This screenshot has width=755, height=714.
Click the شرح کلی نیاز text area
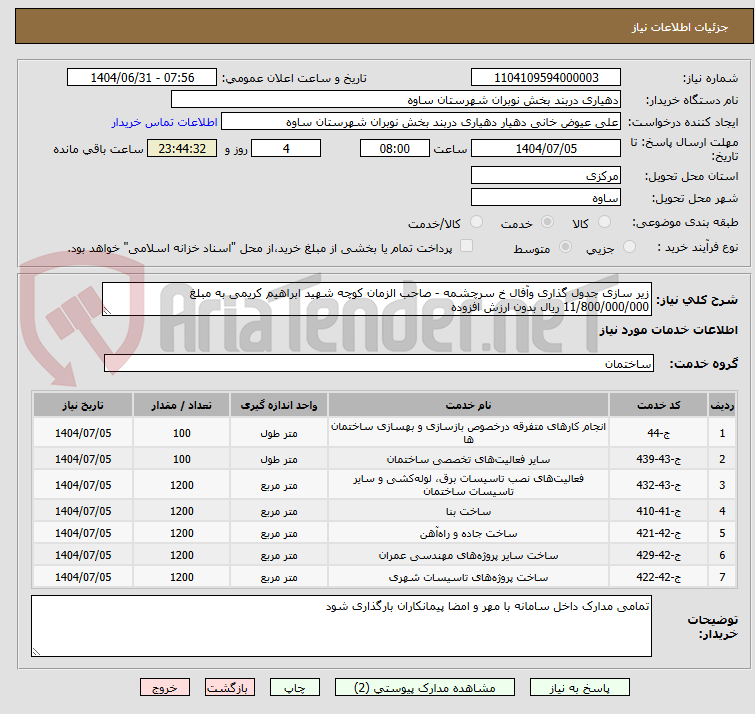point(377,299)
